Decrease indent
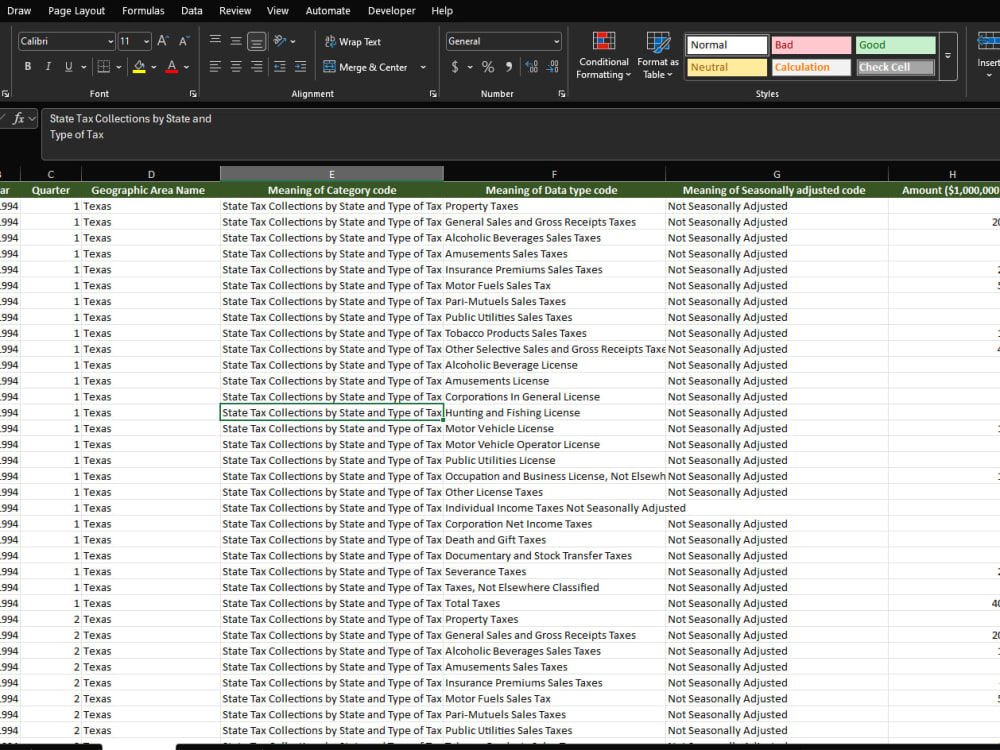Image resolution: width=1000 pixels, height=750 pixels. tap(280, 66)
